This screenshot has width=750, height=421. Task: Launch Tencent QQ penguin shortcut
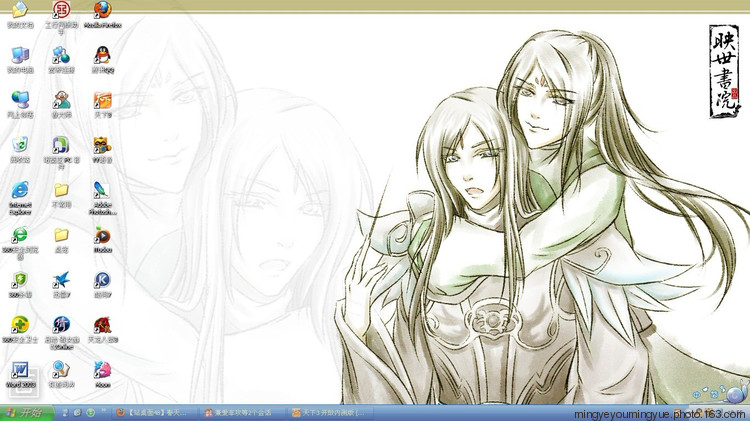(x=102, y=55)
